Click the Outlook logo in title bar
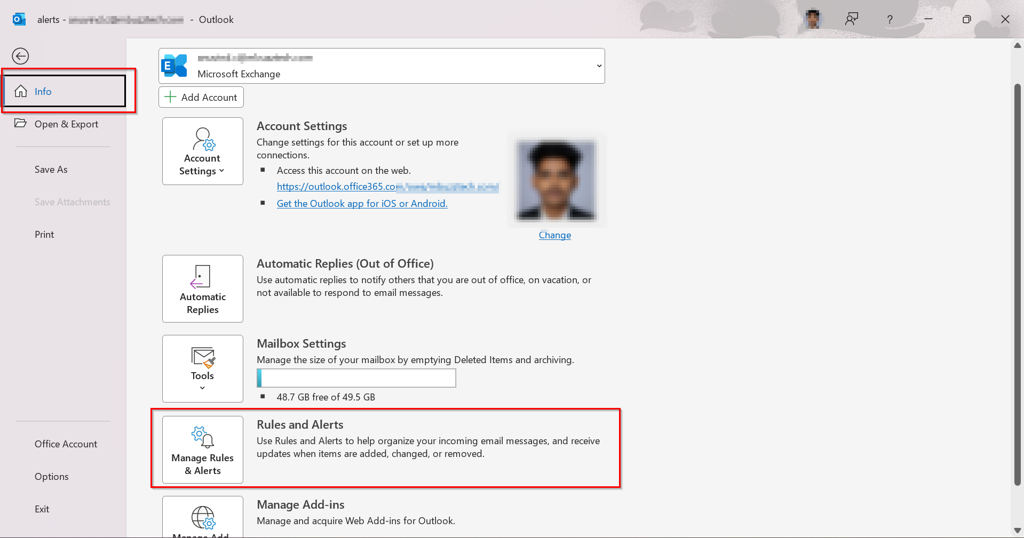 click(19, 19)
